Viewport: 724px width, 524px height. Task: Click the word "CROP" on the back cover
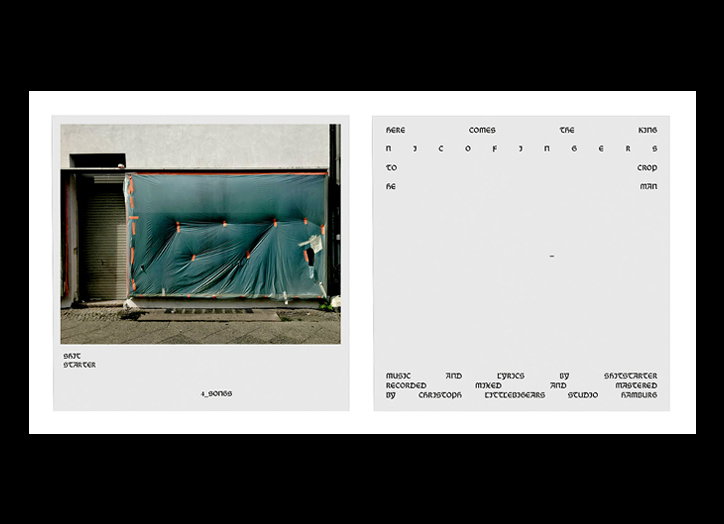click(647, 168)
